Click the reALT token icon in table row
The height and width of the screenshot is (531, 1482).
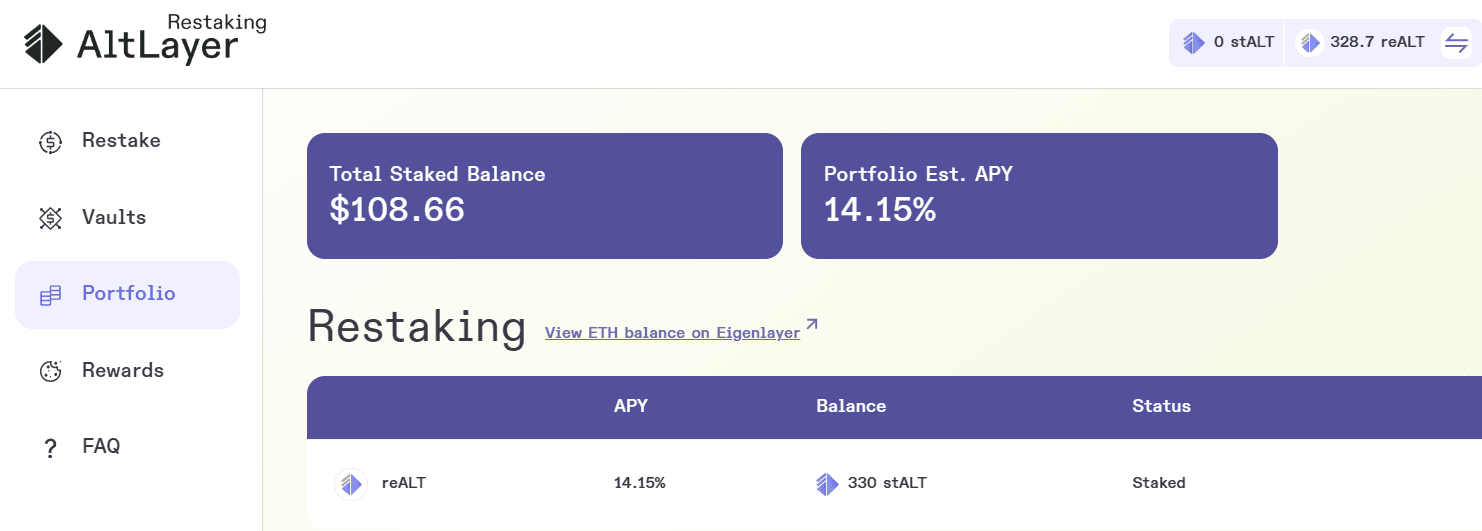[350, 484]
